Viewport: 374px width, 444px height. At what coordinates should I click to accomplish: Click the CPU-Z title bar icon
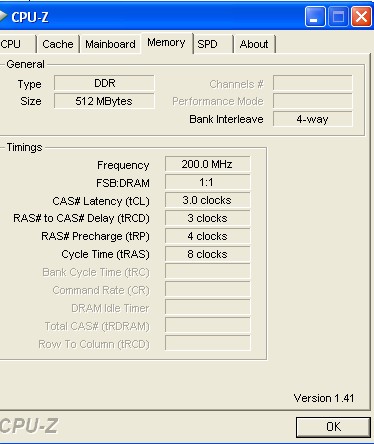click(x=3, y=17)
